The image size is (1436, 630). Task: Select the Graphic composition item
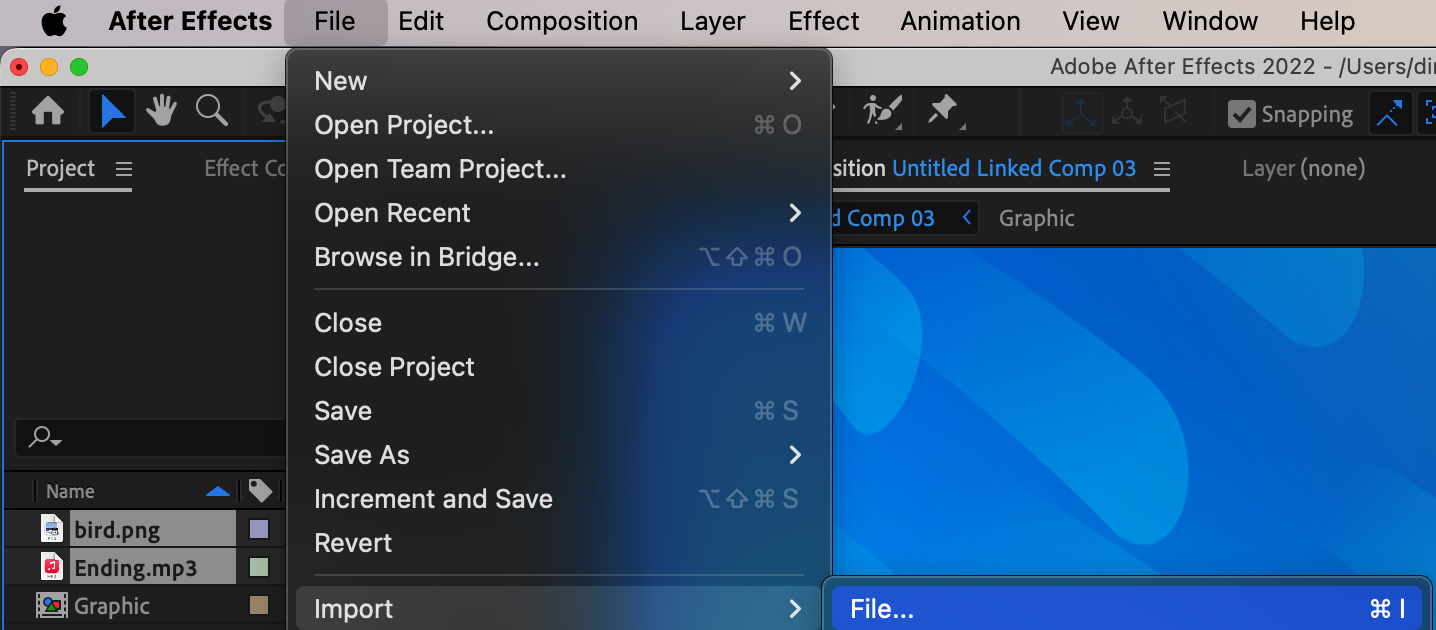coord(111,606)
